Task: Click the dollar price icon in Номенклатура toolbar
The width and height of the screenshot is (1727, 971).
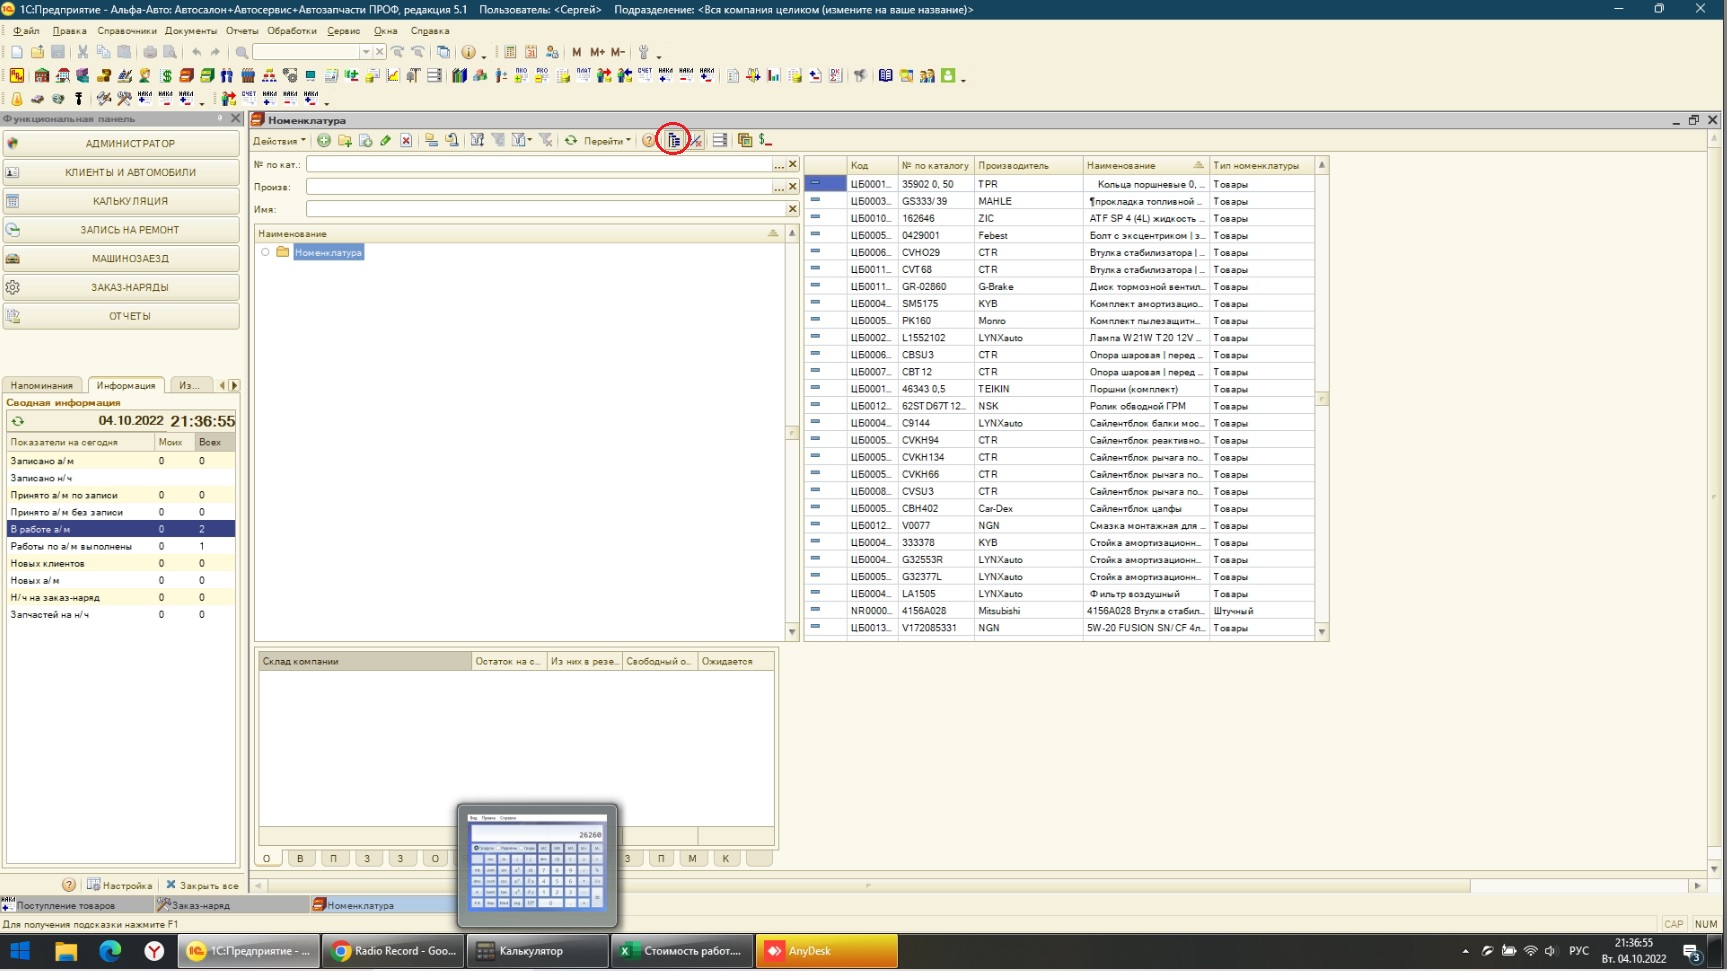Action: (x=766, y=141)
